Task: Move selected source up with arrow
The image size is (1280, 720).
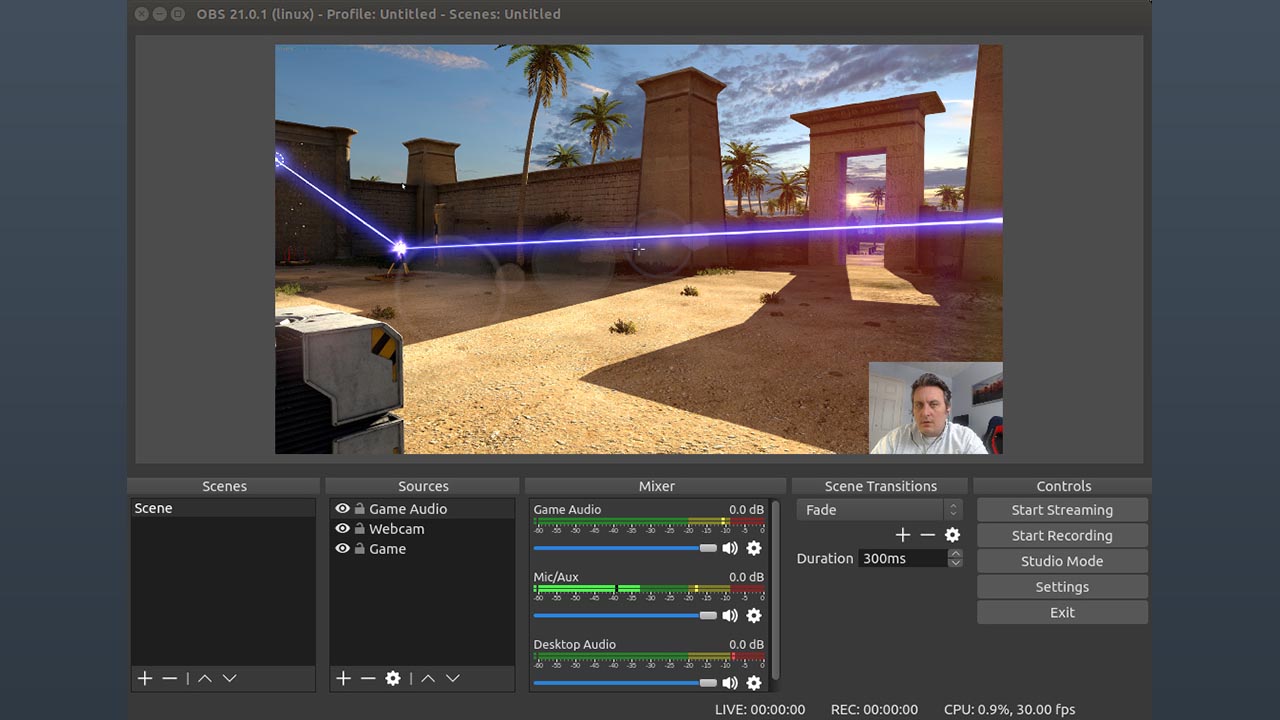Action: click(428, 678)
